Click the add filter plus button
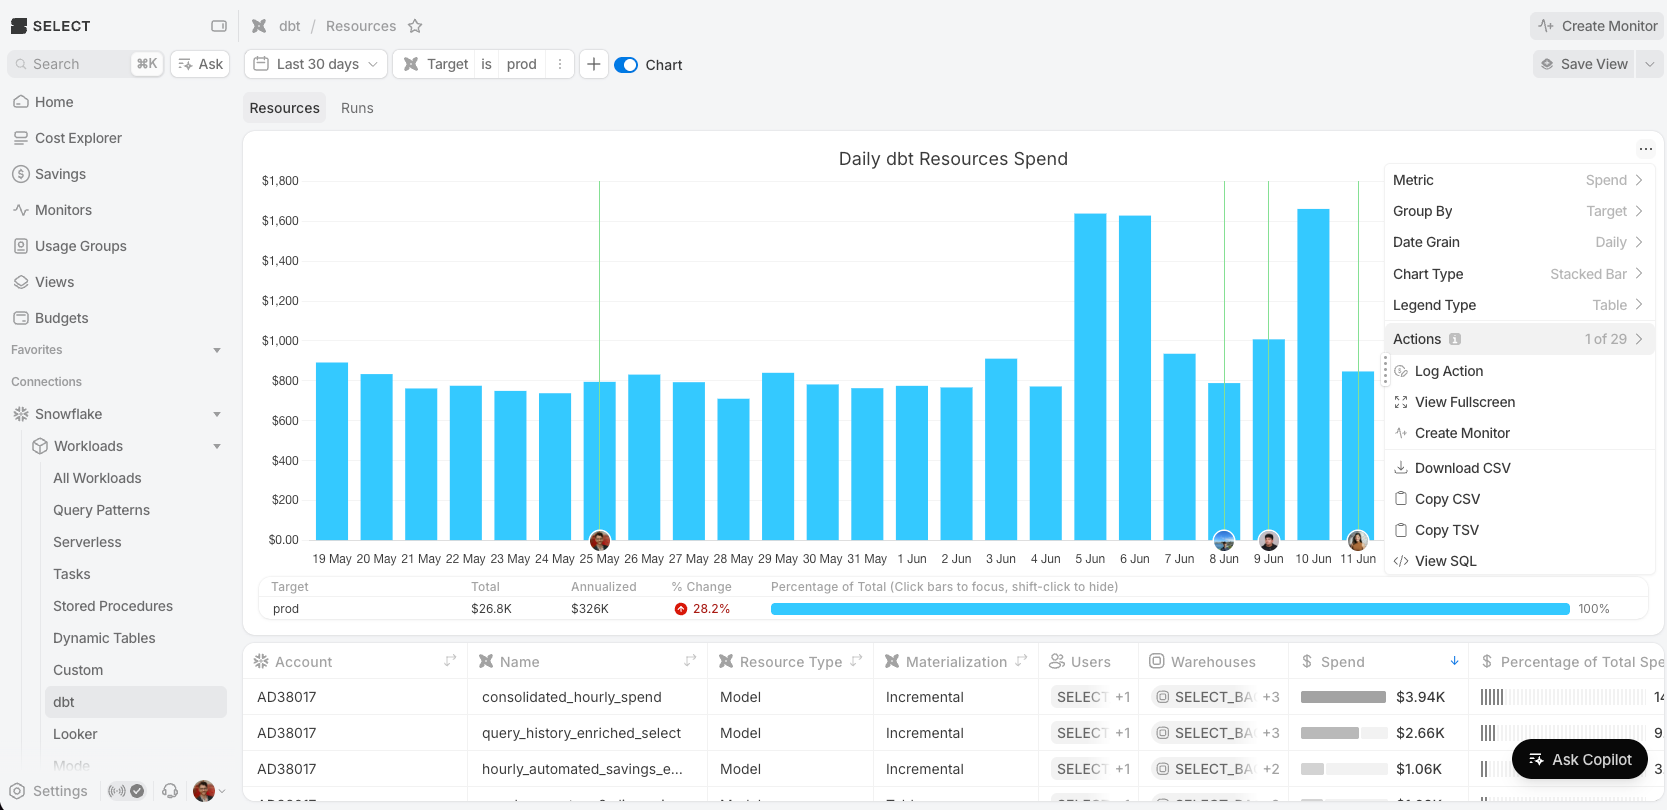1667x810 pixels. [x=594, y=64]
